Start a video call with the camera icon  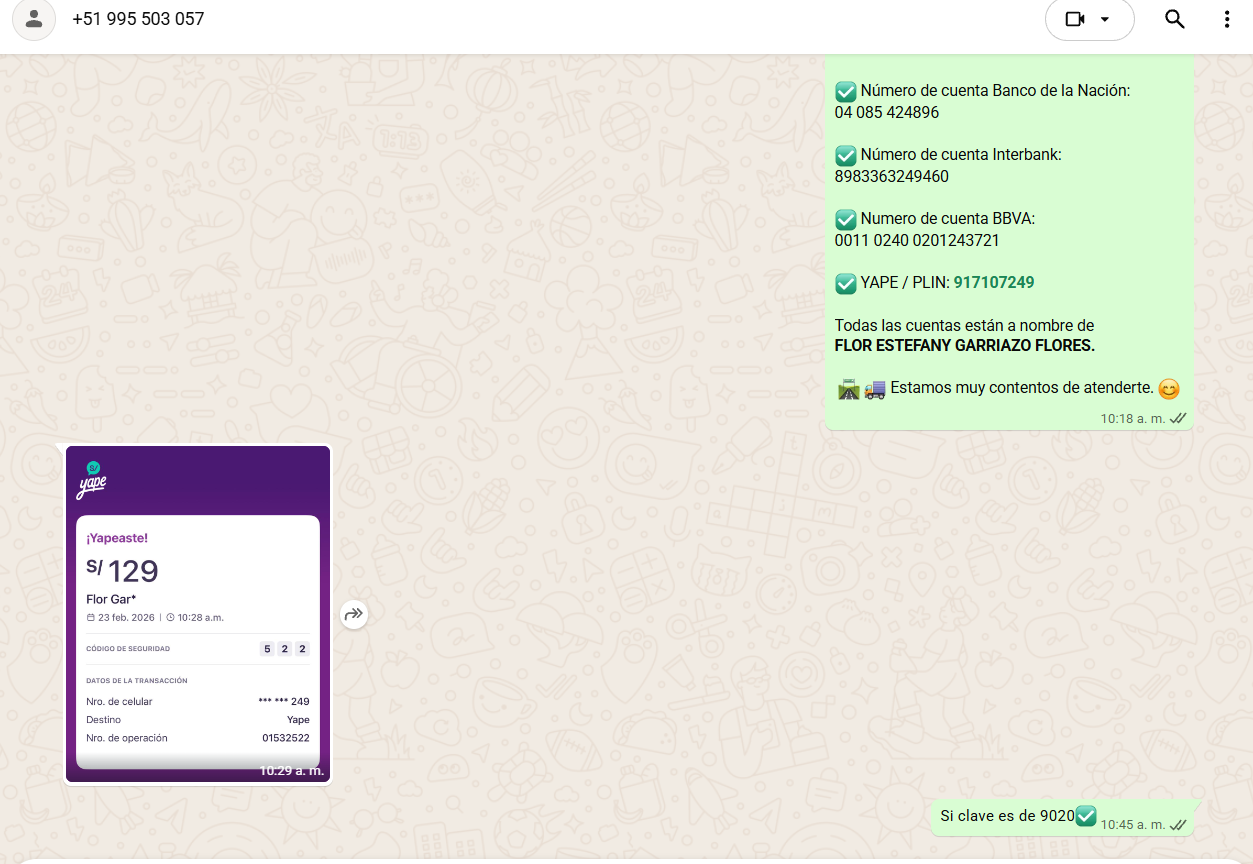coord(1075,19)
